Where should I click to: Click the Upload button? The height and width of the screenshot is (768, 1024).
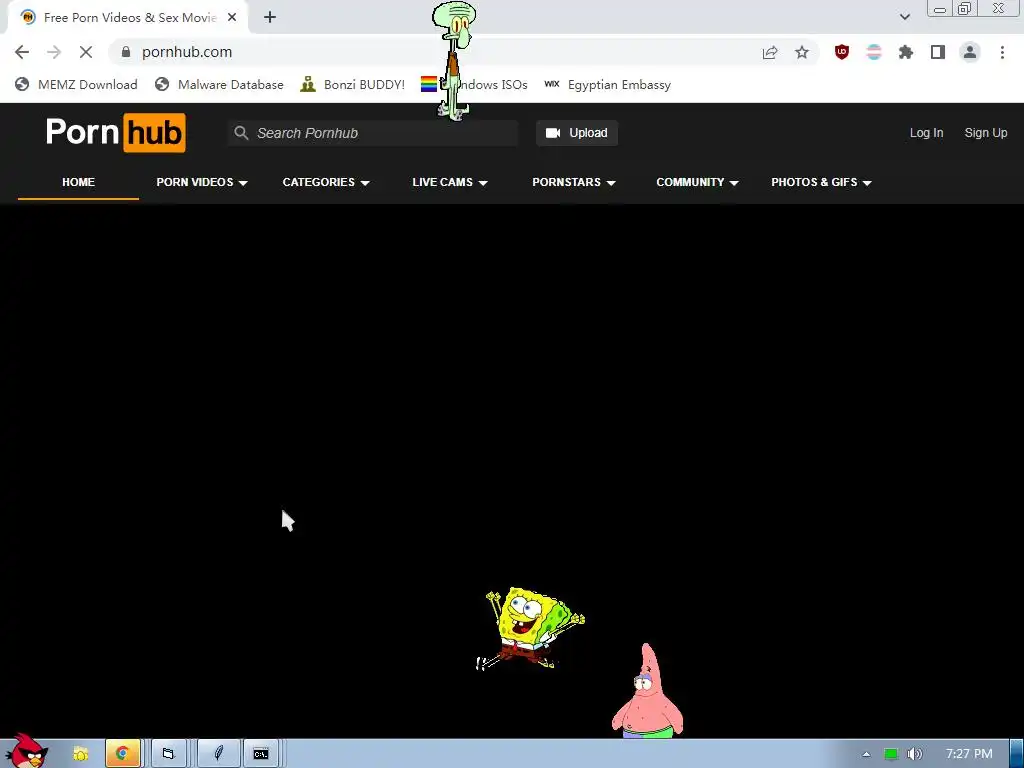coord(577,133)
